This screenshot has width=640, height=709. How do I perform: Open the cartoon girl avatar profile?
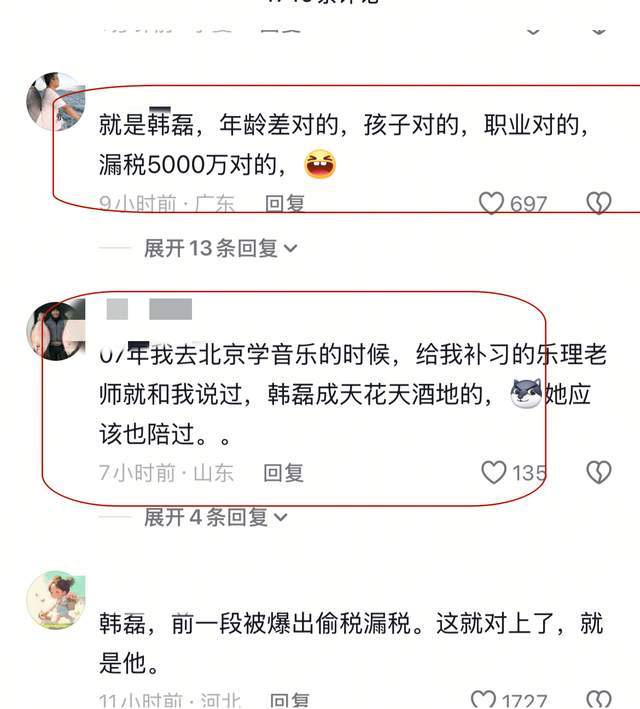[56, 600]
